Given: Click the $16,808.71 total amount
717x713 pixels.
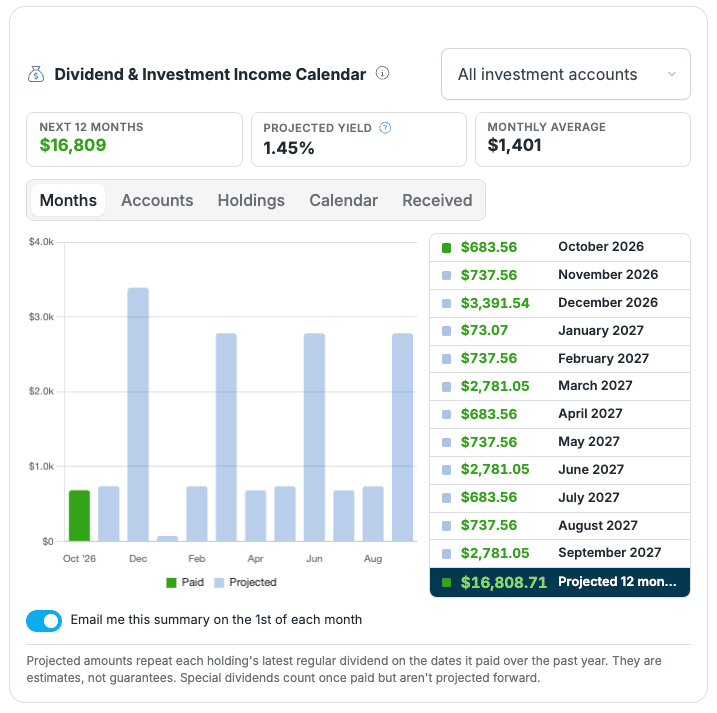Looking at the screenshot, I should coord(503,582).
